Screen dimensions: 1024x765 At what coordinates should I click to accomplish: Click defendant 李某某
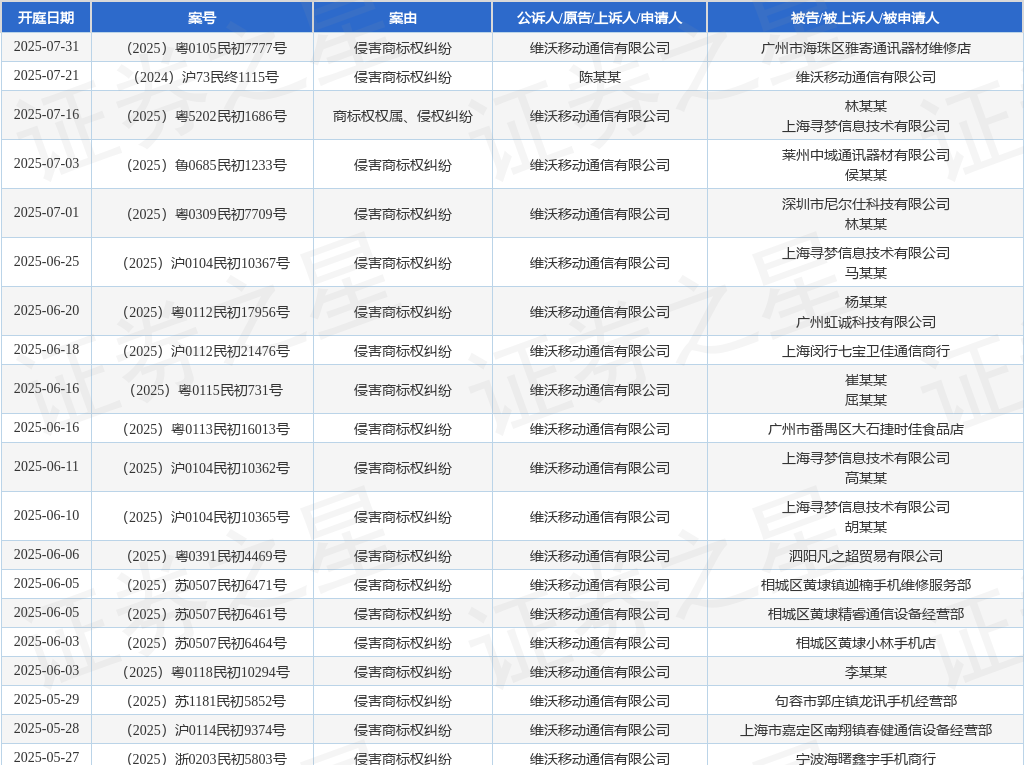click(865, 672)
